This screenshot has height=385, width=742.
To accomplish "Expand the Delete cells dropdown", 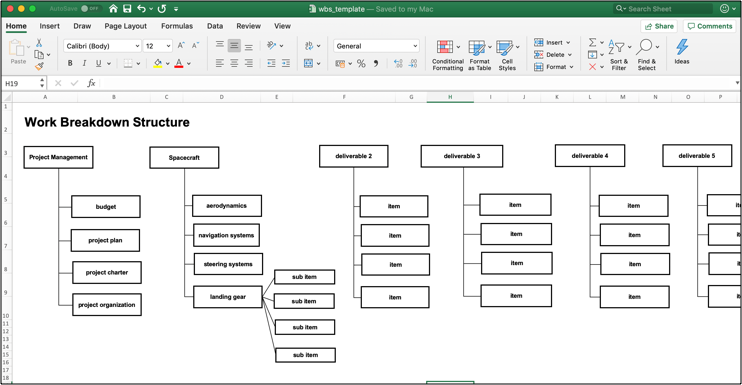I will pyautogui.click(x=570, y=55).
